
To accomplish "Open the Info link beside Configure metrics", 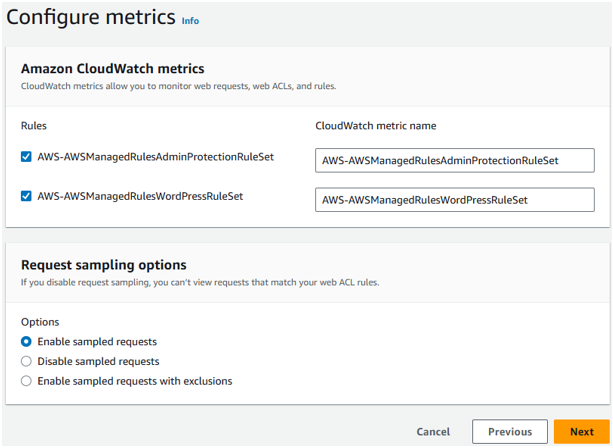I will pos(190,21).
